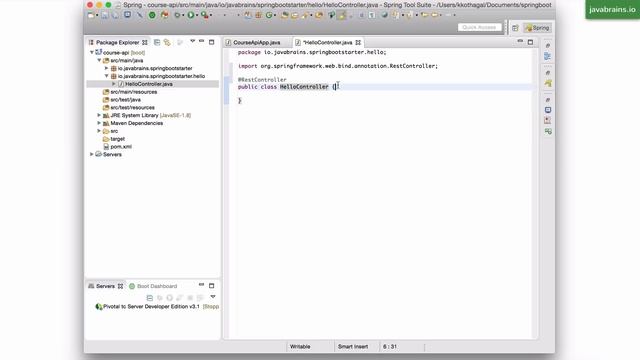This screenshot has width=640, height=360.
Task: Close the Package Explorer view tab
Action: 144,42
